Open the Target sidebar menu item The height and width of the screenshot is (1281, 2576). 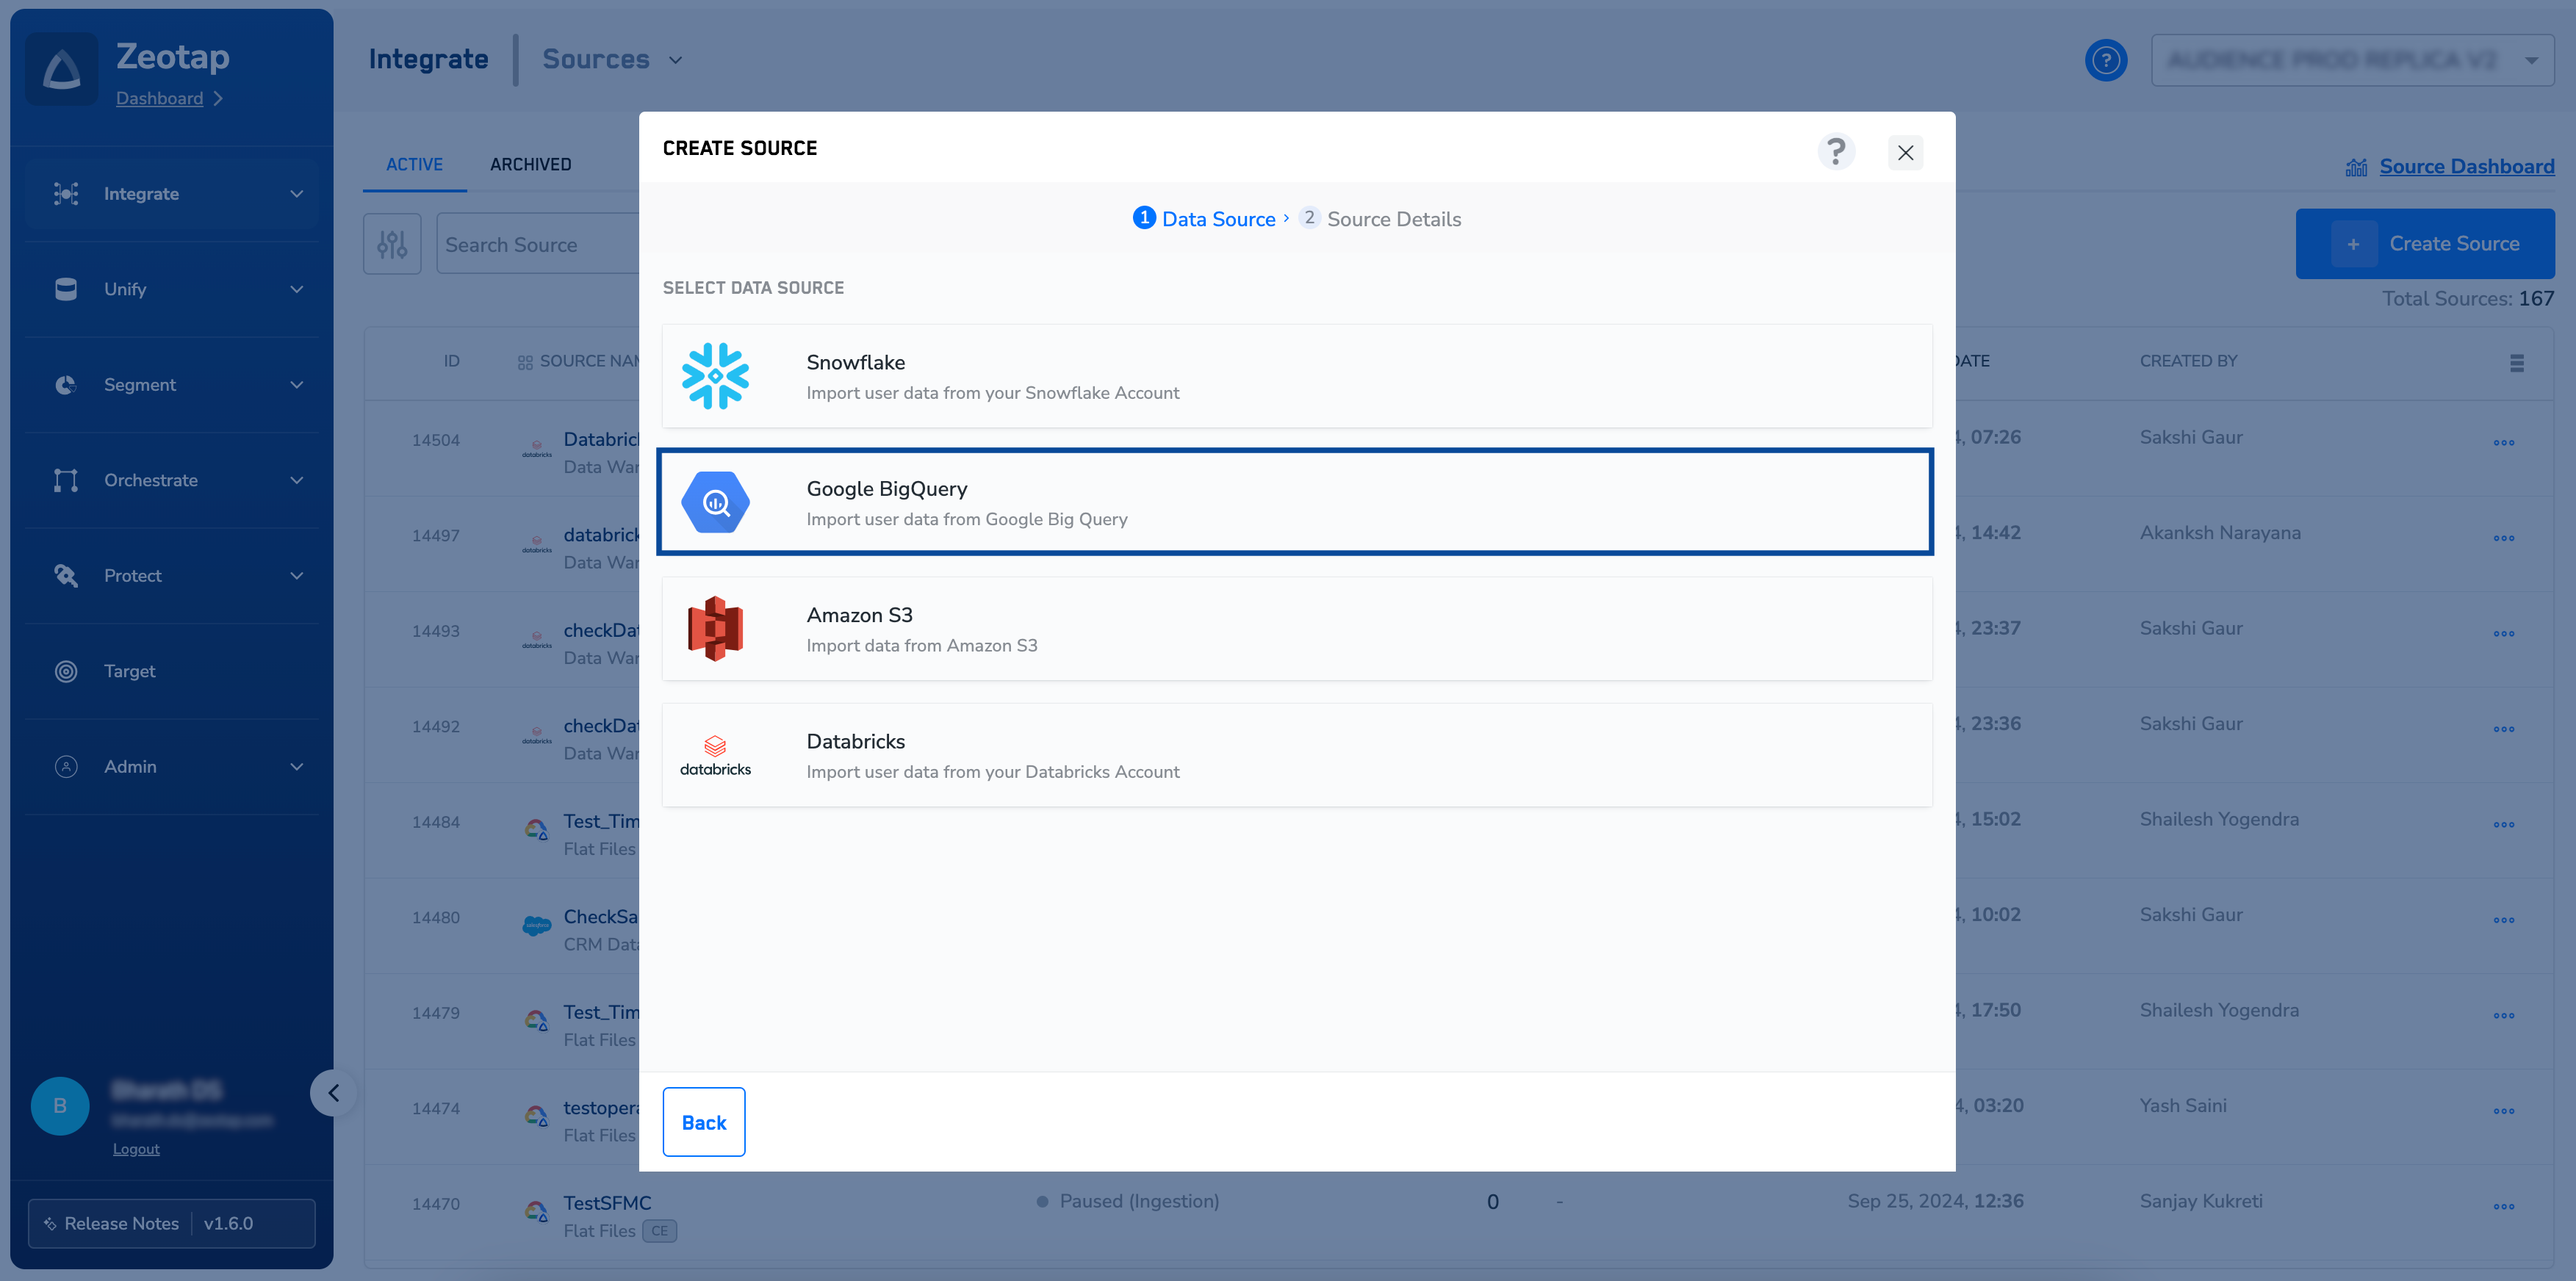click(130, 671)
